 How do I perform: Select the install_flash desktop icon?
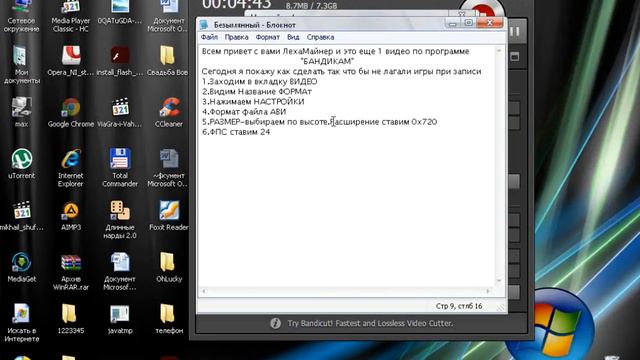(120, 56)
